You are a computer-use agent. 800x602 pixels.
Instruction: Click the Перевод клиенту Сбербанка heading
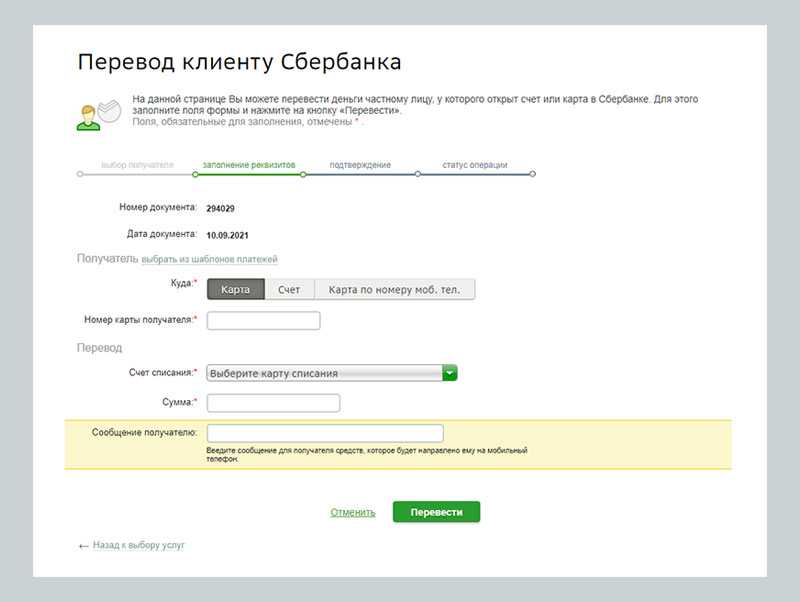pyautogui.click(x=239, y=62)
